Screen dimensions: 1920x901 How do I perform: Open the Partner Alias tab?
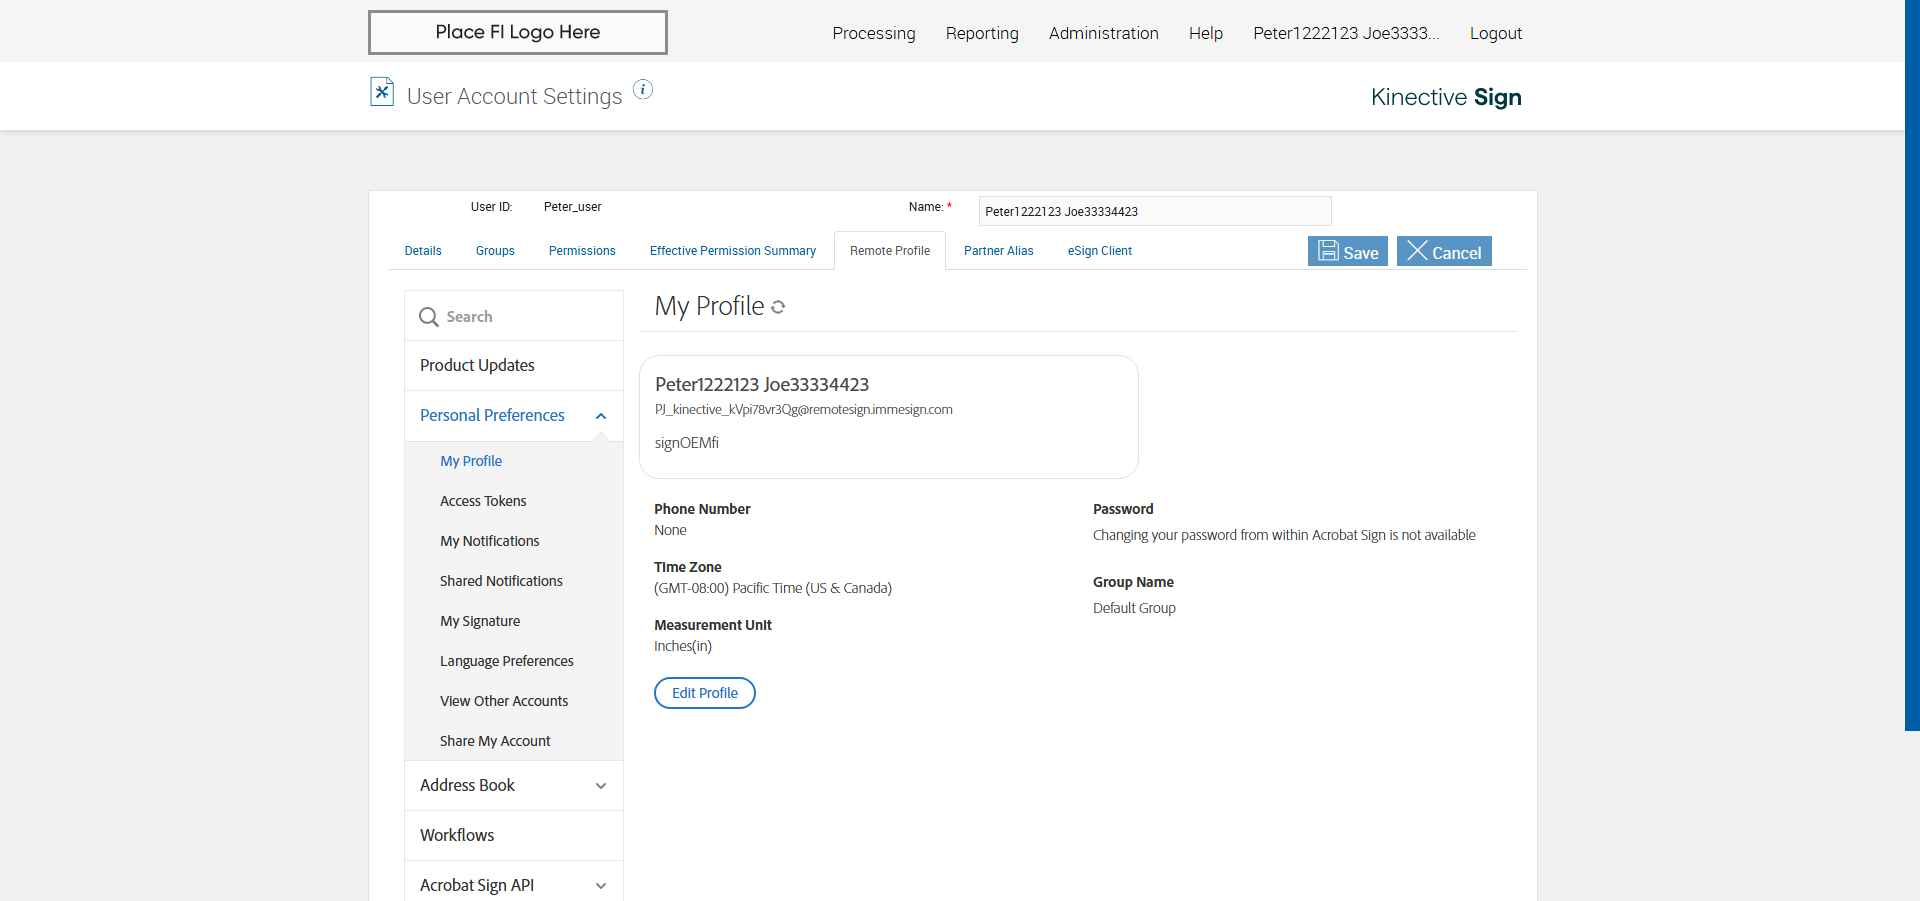[998, 251]
